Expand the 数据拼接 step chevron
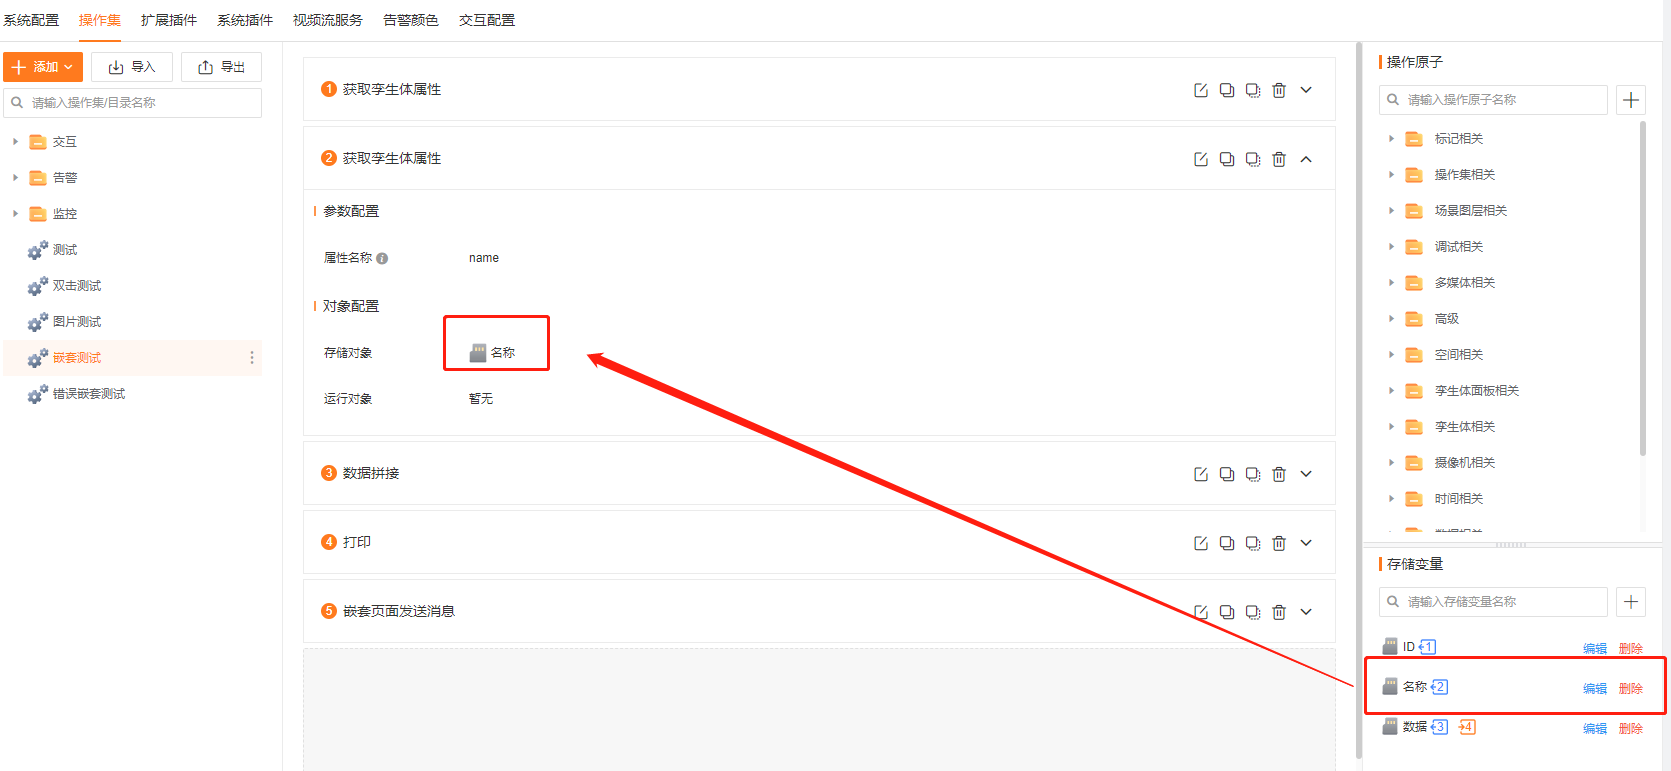This screenshot has width=1671, height=771. pos(1306,474)
